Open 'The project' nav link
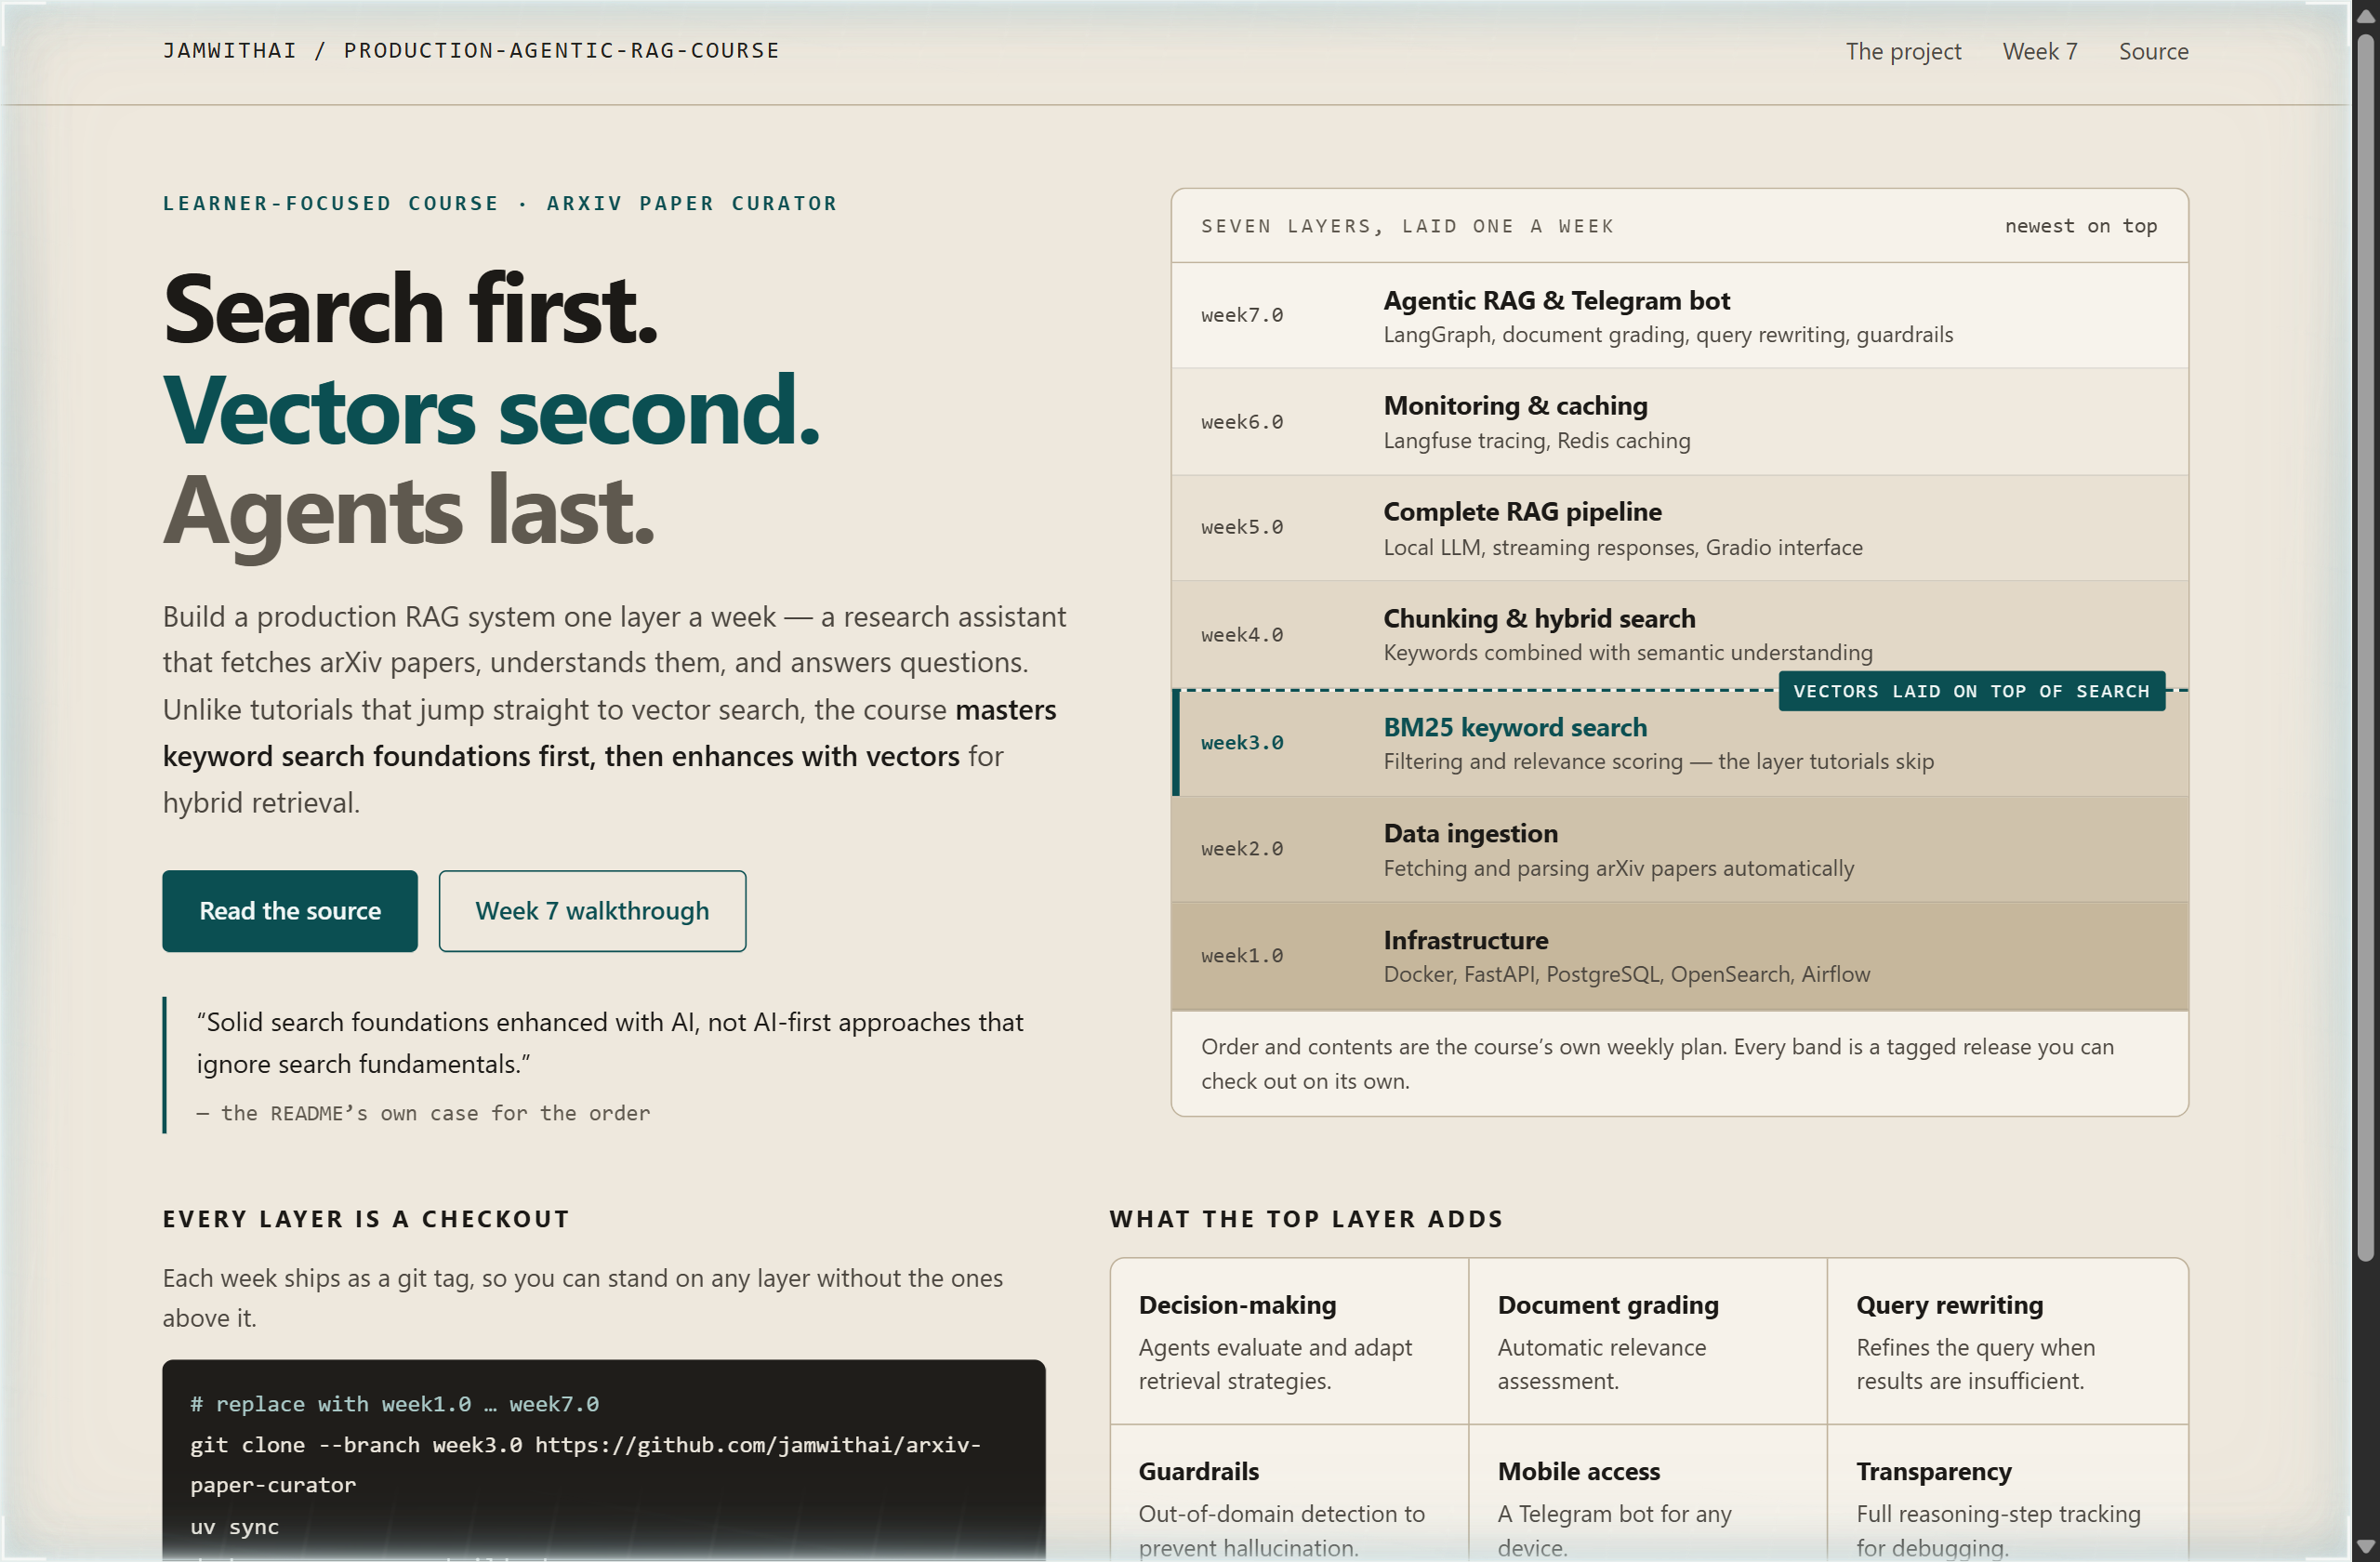The image size is (2380, 1562). pos(1903,51)
